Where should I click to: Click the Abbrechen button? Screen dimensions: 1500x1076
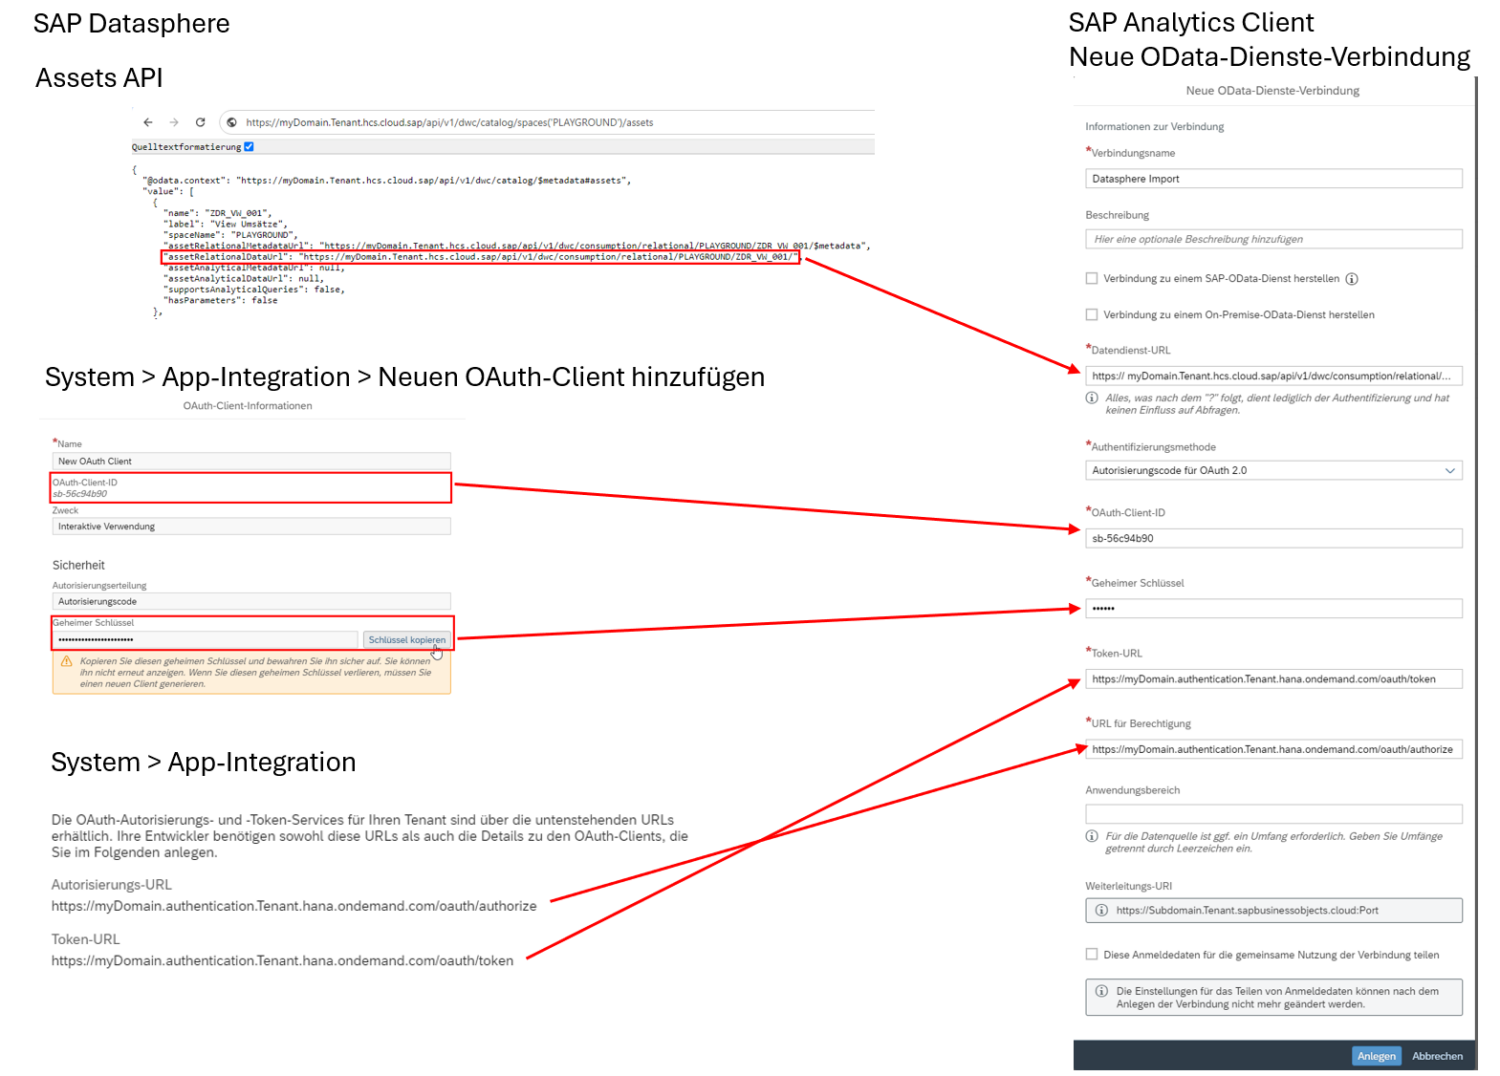1437,1056
